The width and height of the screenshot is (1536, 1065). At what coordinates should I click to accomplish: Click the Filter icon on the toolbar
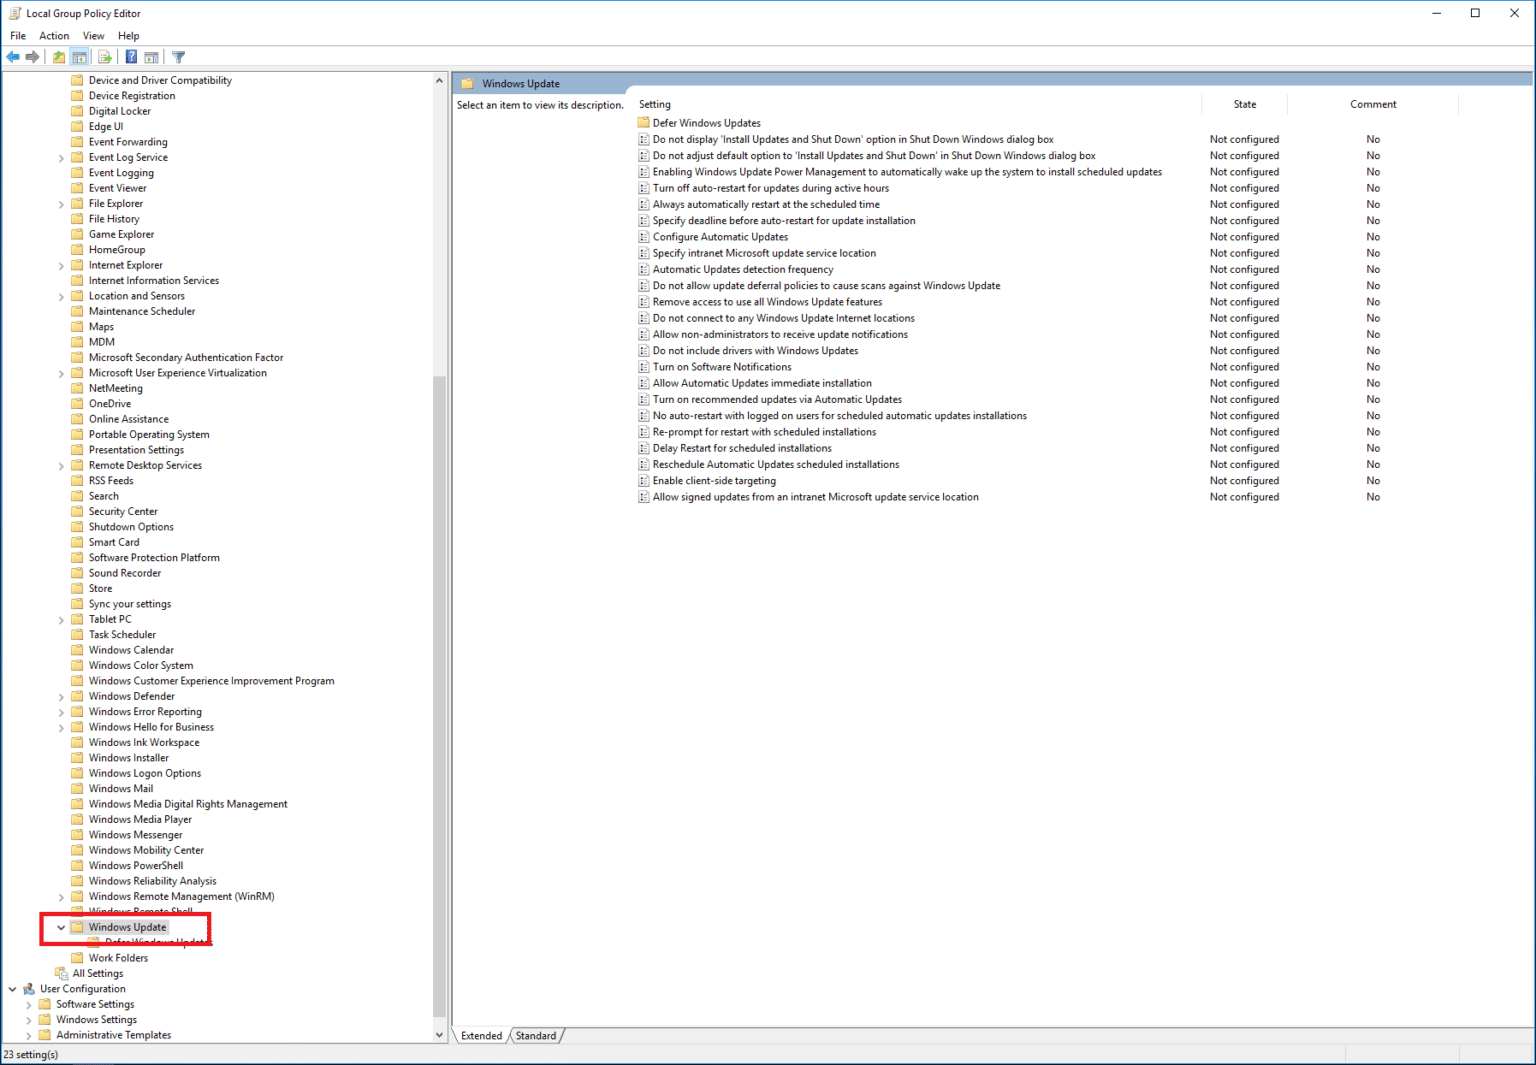tap(178, 57)
